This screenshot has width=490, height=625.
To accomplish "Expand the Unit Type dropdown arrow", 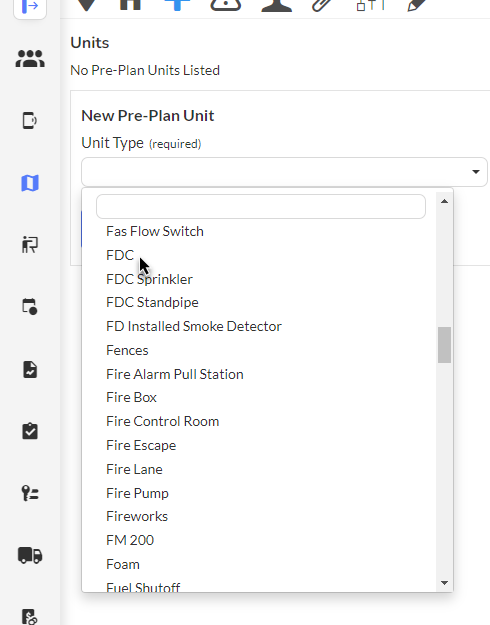I will tap(476, 172).
